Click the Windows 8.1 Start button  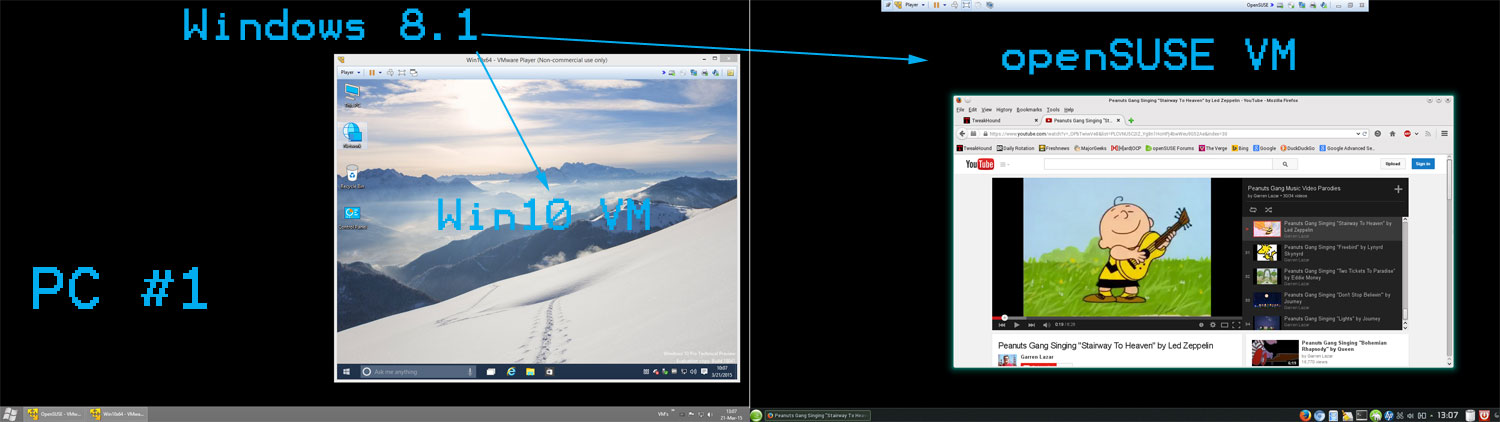11,414
